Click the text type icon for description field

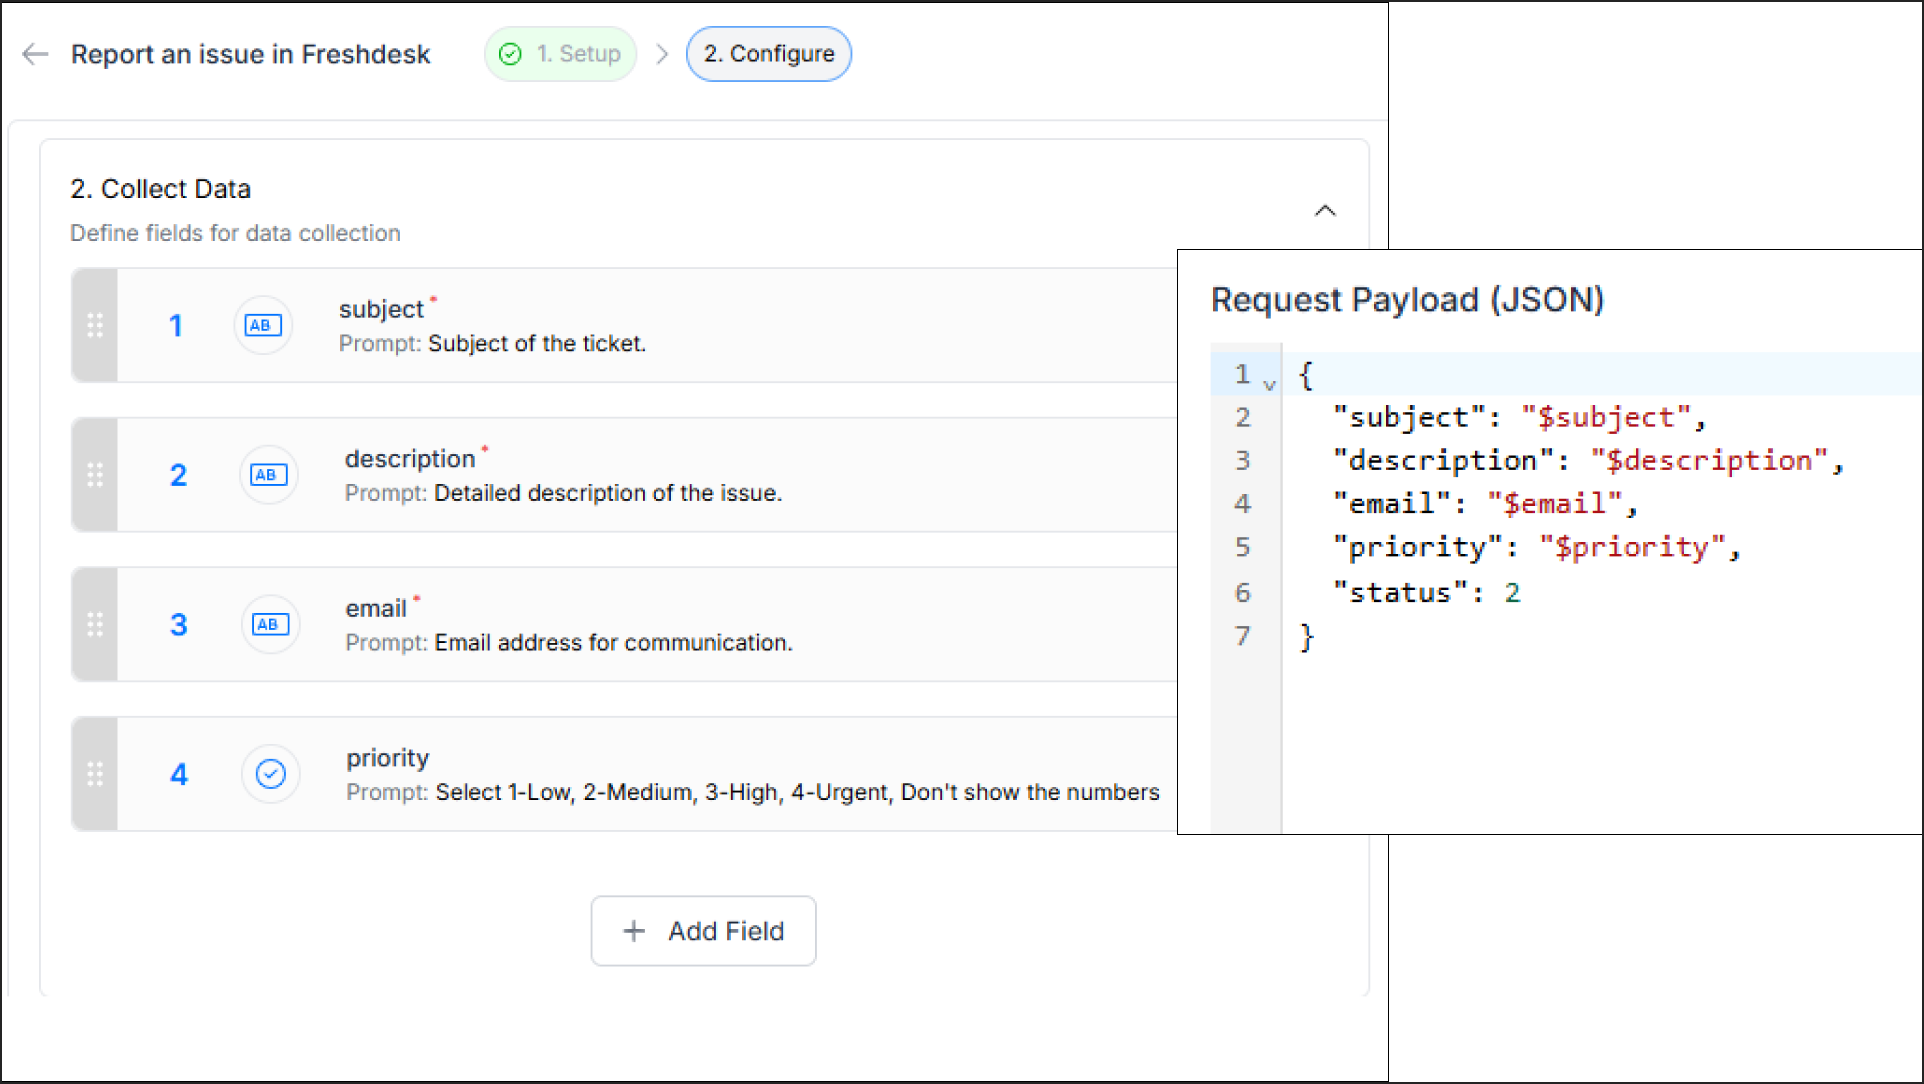coord(268,475)
